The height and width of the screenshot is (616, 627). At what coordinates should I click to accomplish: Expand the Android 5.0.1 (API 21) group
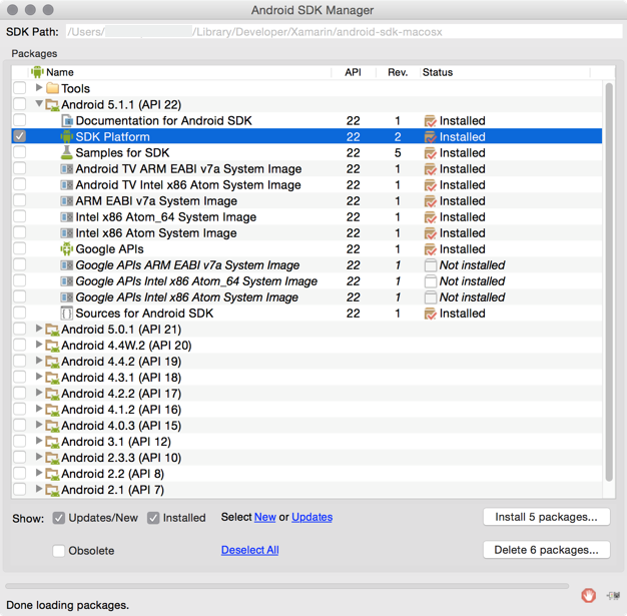point(39,328)
